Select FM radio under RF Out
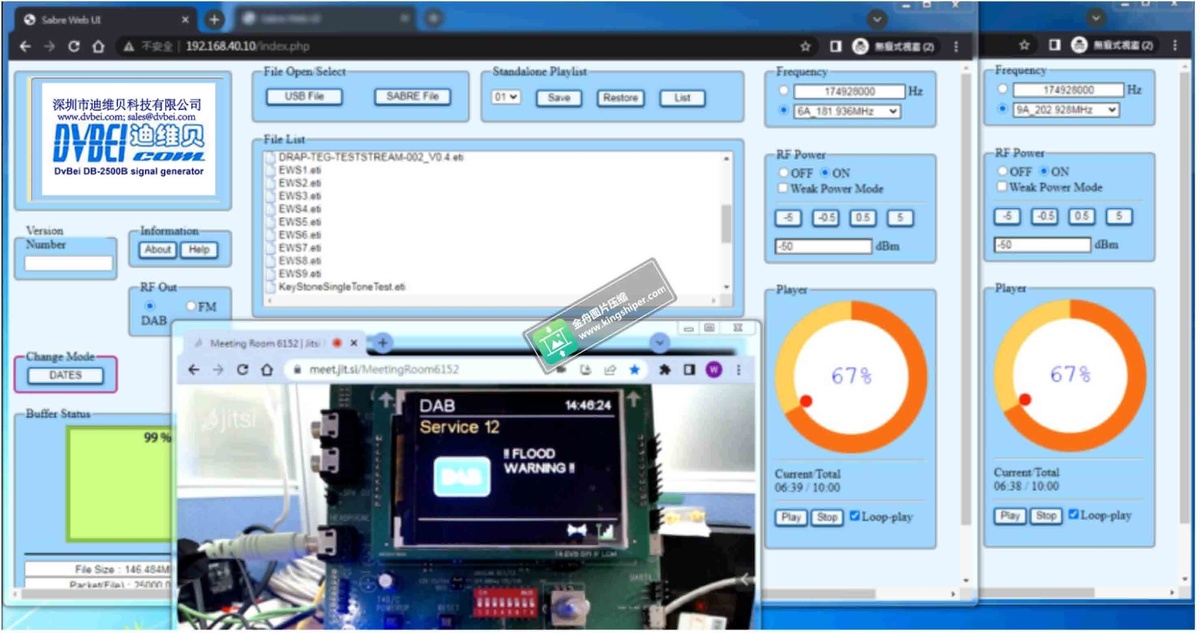 191,306
